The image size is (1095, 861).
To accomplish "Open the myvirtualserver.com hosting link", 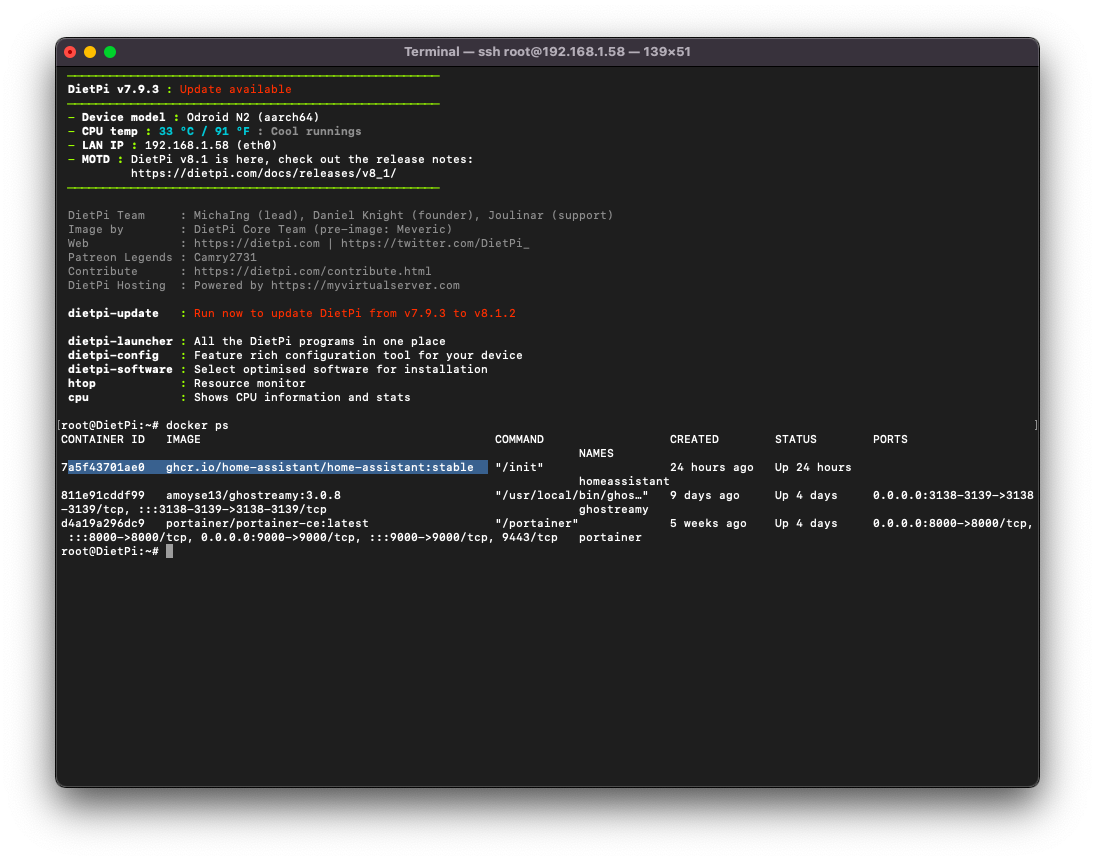I will [x=365, y=285].
